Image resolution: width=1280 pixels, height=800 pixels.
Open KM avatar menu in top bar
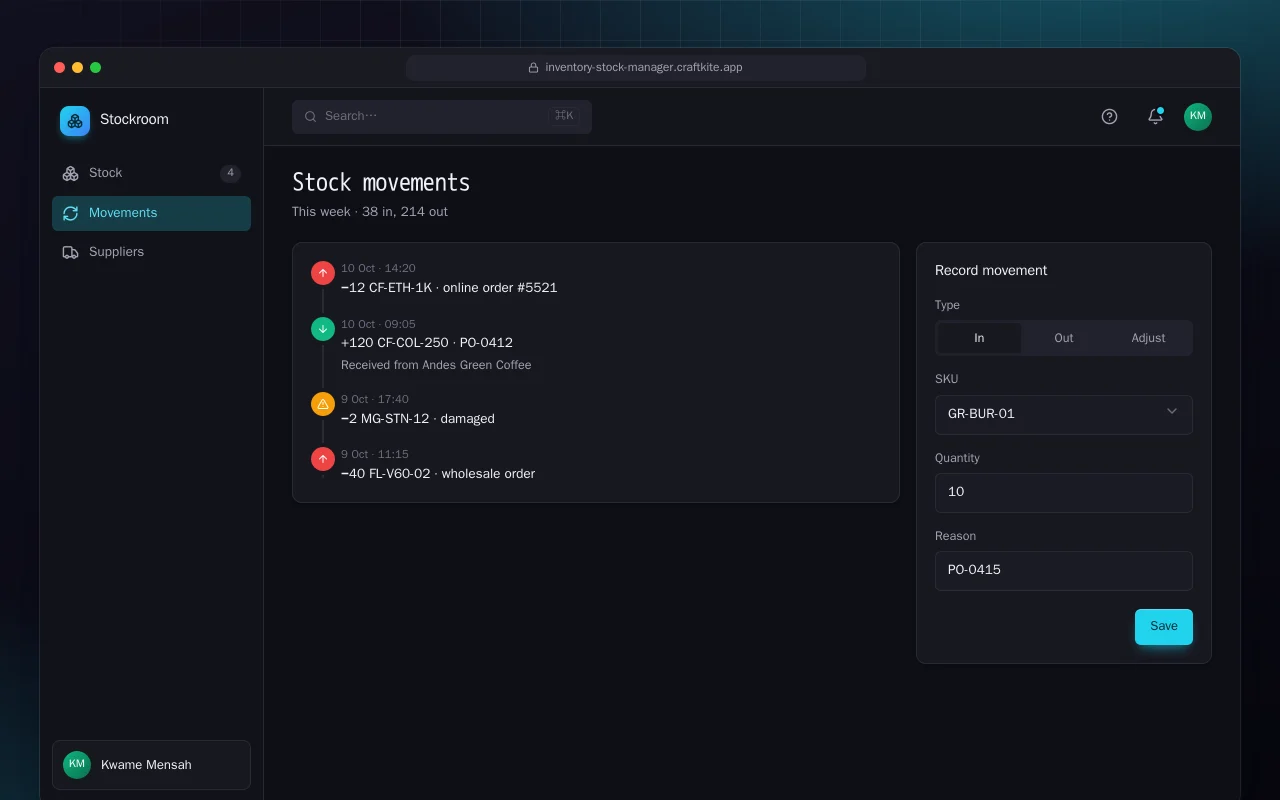point(1198,117)
